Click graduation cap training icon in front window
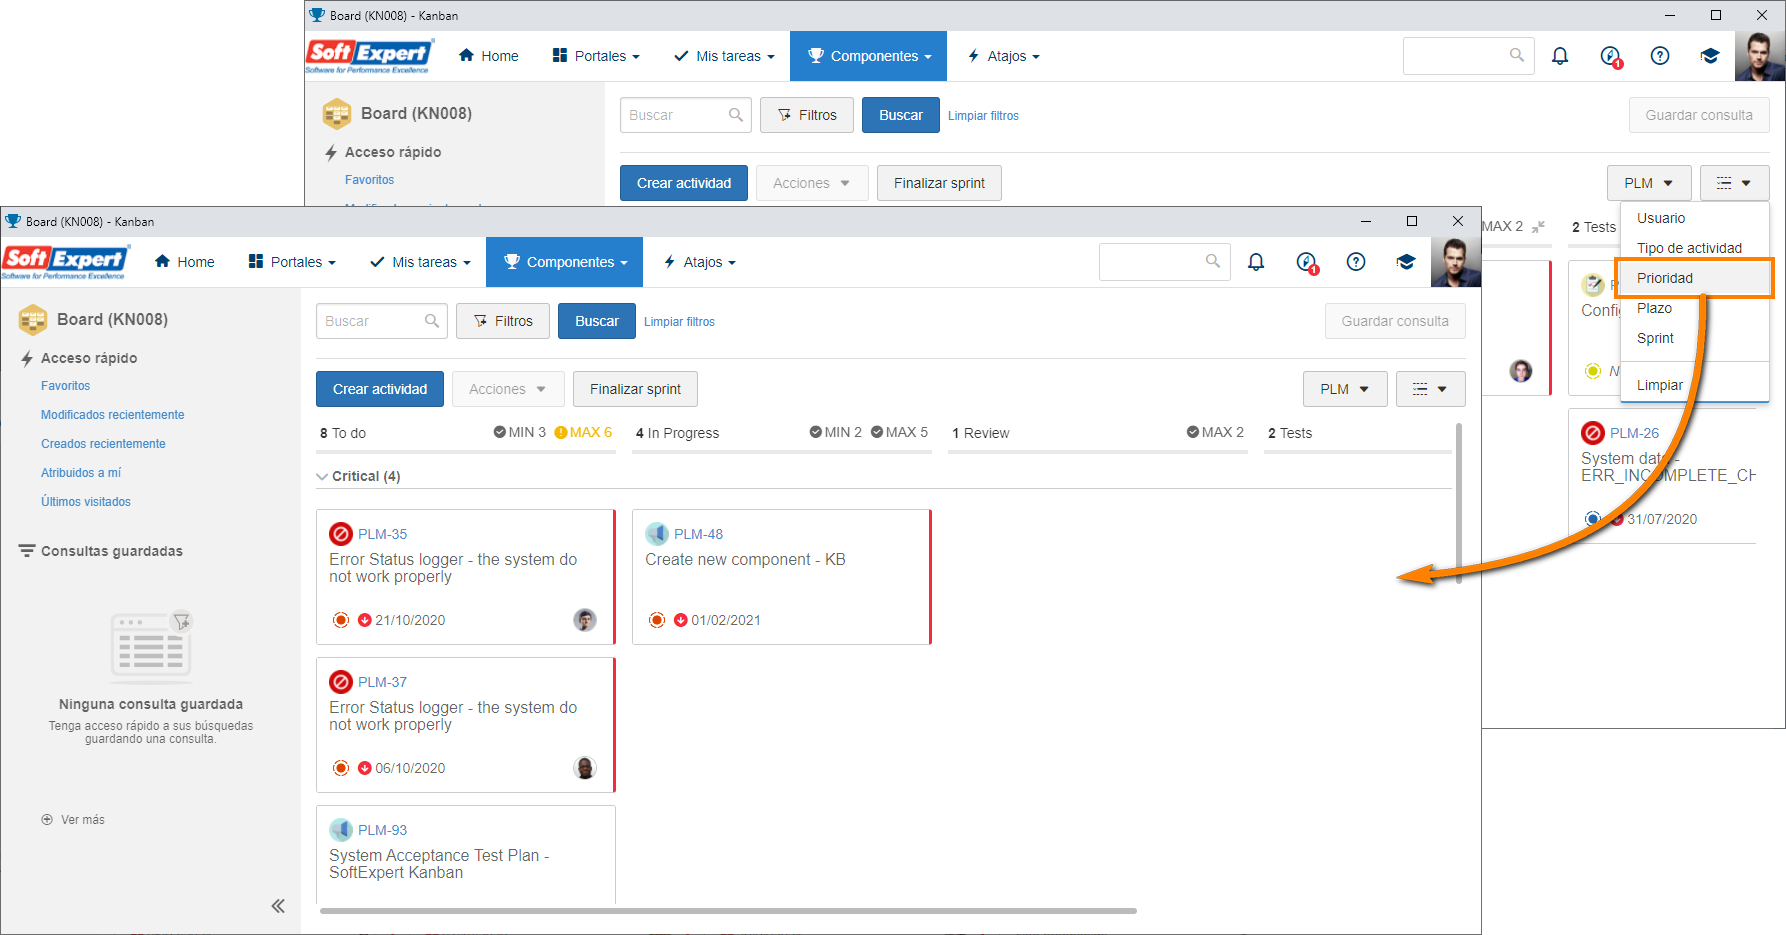The image size is (1786, 935). pos(1406,262)
